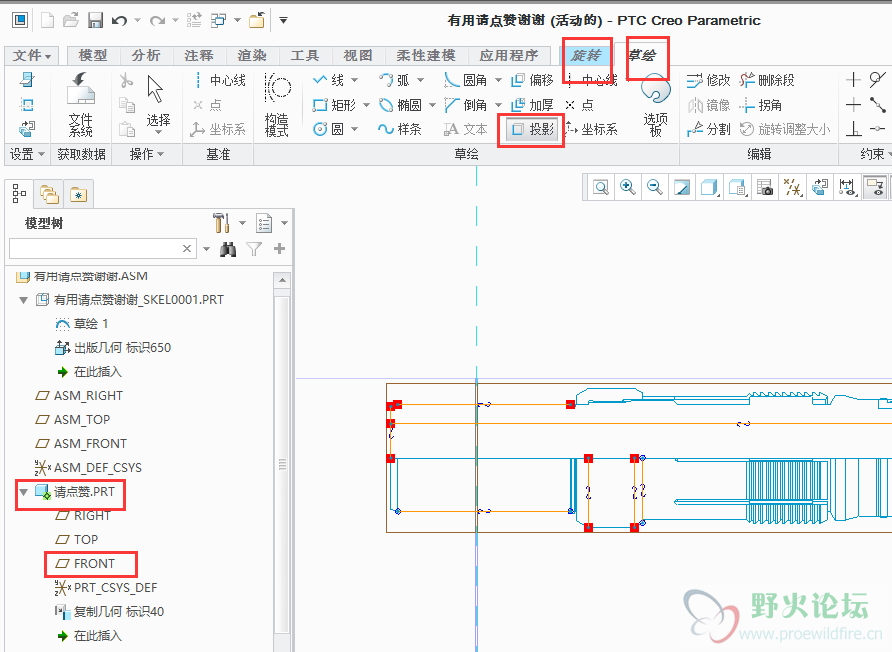Click the Offset (偏移) tool
The height and width of the screenshot is (652, 892).
(532, 80)
